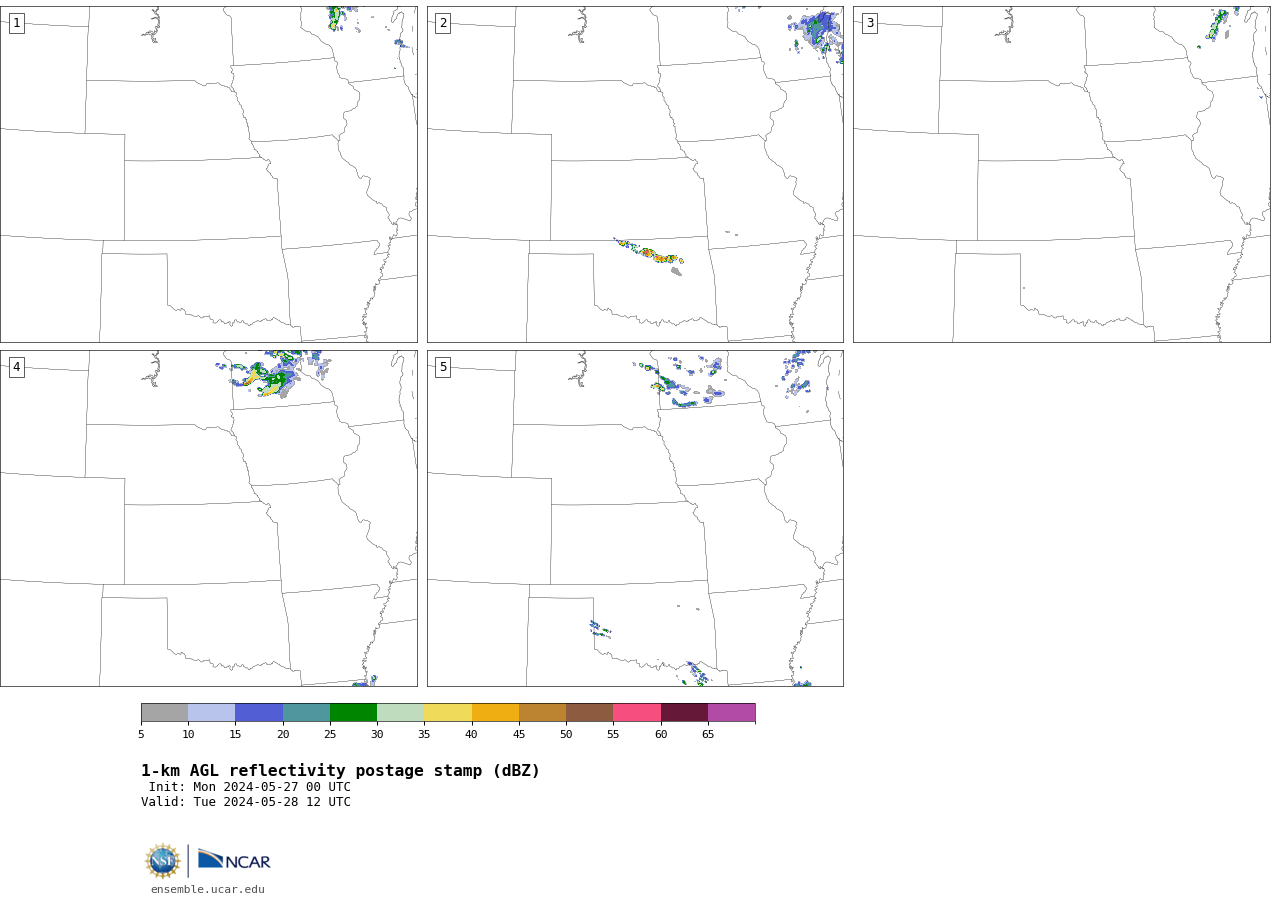Screen dimensions: 1280x901
Task: Select the dark green 25-30 dBZ swatch
Action: pyautogui.click(x=353, y=713)
